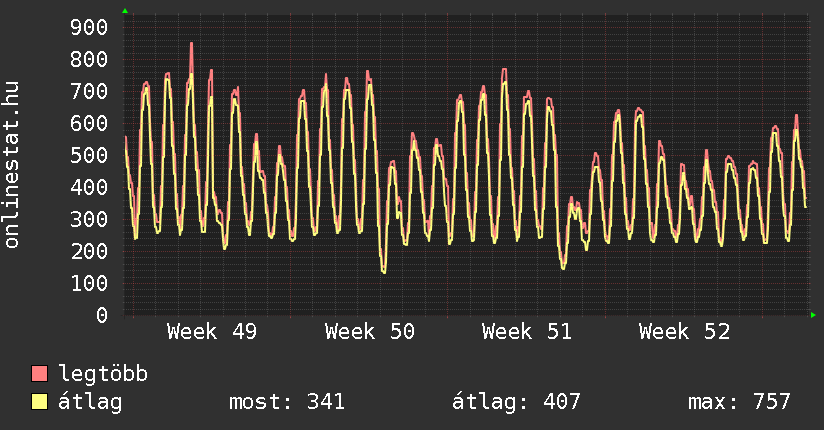Click the 'átlag: 407' statistic
Screen dimensions: 824x430
pyautogui.click(x=516, y=402)
